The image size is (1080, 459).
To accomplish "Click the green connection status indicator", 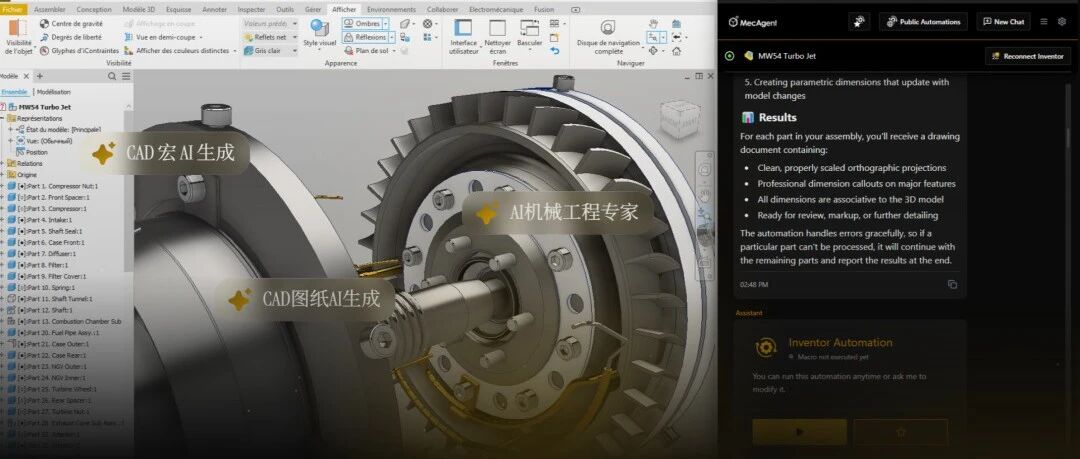I will 730,56.
